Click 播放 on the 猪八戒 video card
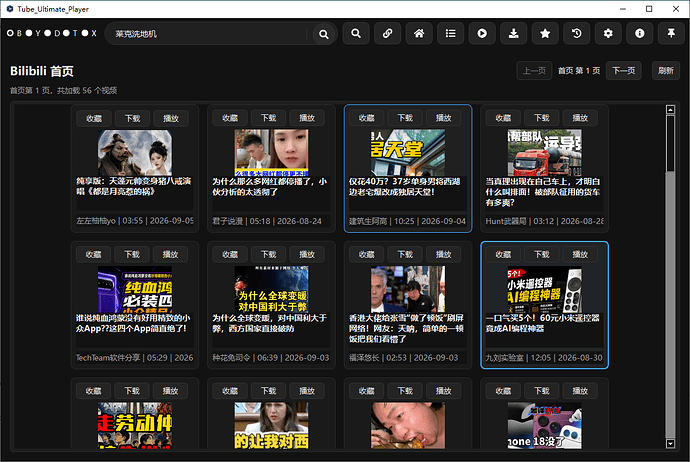This screenshot has height=462, width=690. [x=171, y=118]
